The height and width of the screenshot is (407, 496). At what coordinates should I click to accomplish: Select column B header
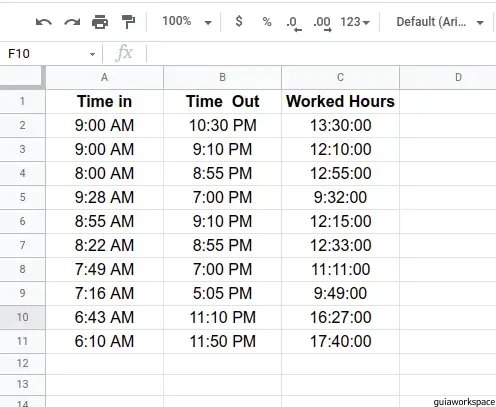222,78
